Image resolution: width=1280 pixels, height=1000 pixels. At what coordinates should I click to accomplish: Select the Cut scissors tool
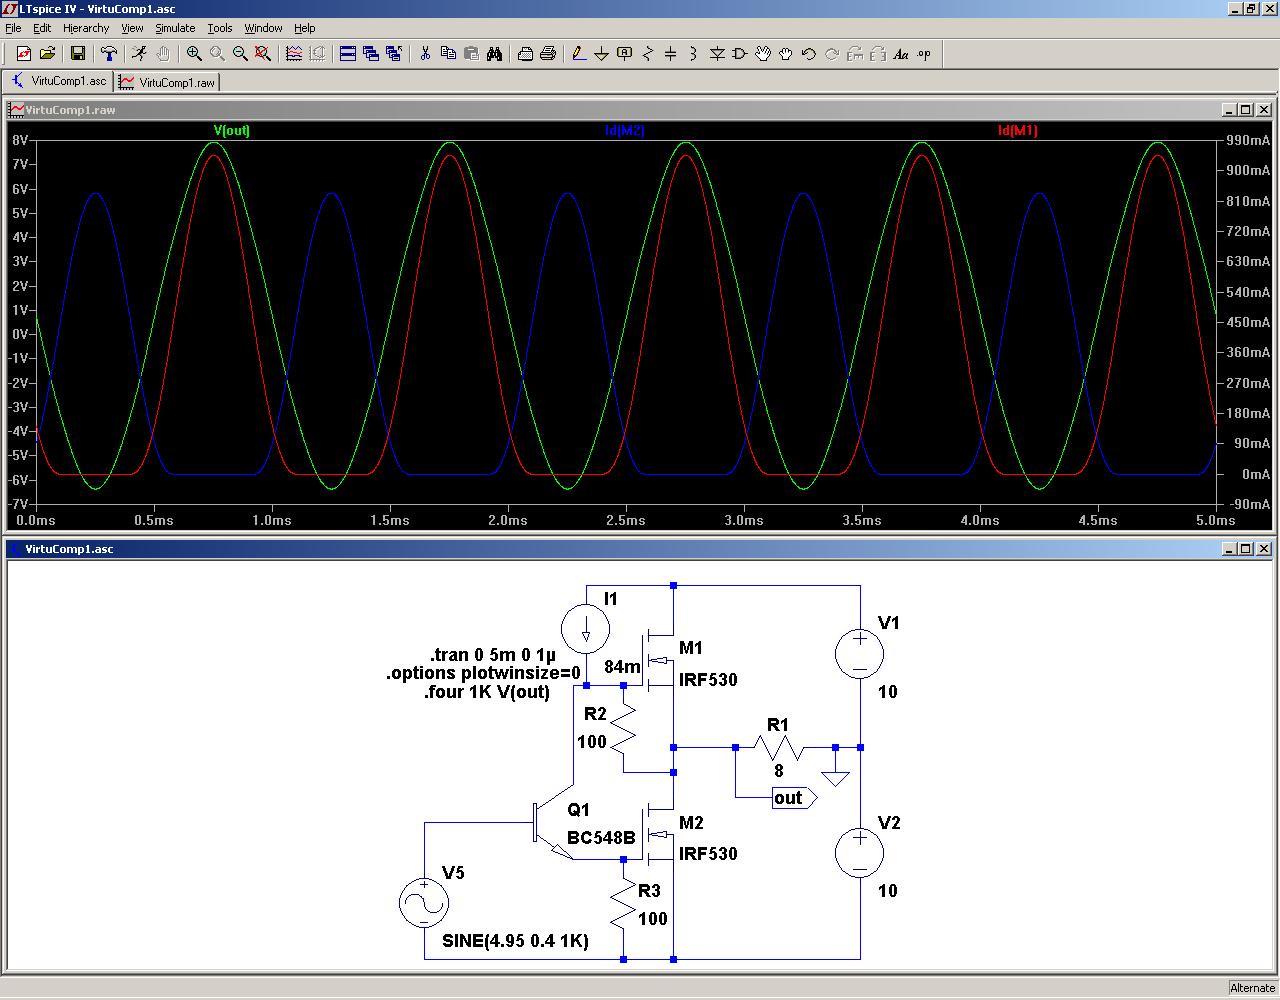click(425, 54)
